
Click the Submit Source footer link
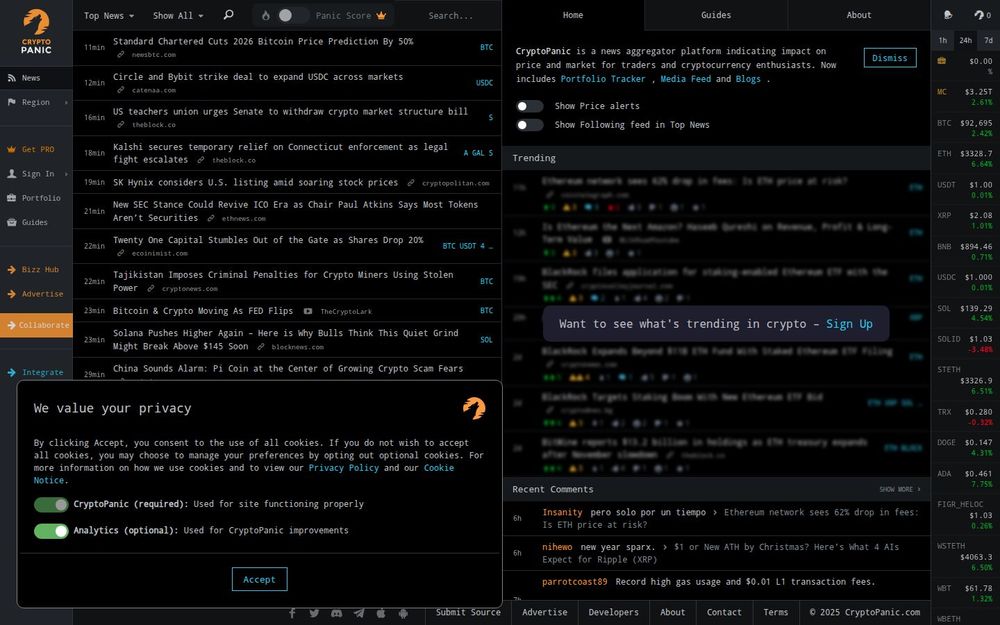click(468, 612)
